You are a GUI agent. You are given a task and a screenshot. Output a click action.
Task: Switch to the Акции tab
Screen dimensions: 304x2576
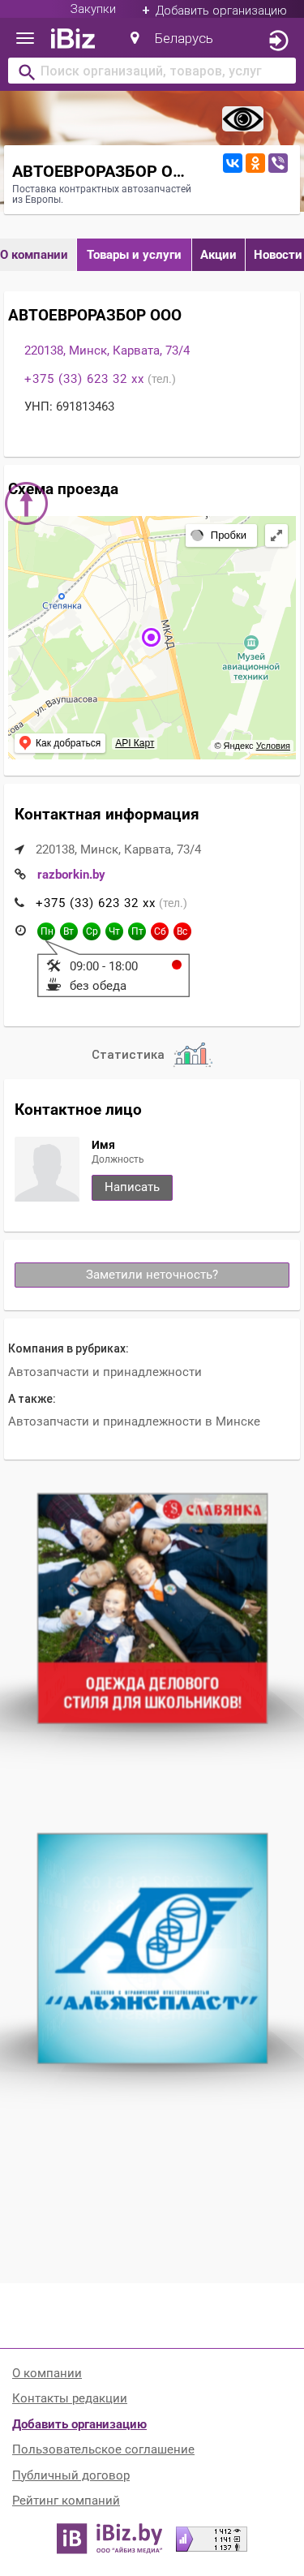click(x=218, y=255)
